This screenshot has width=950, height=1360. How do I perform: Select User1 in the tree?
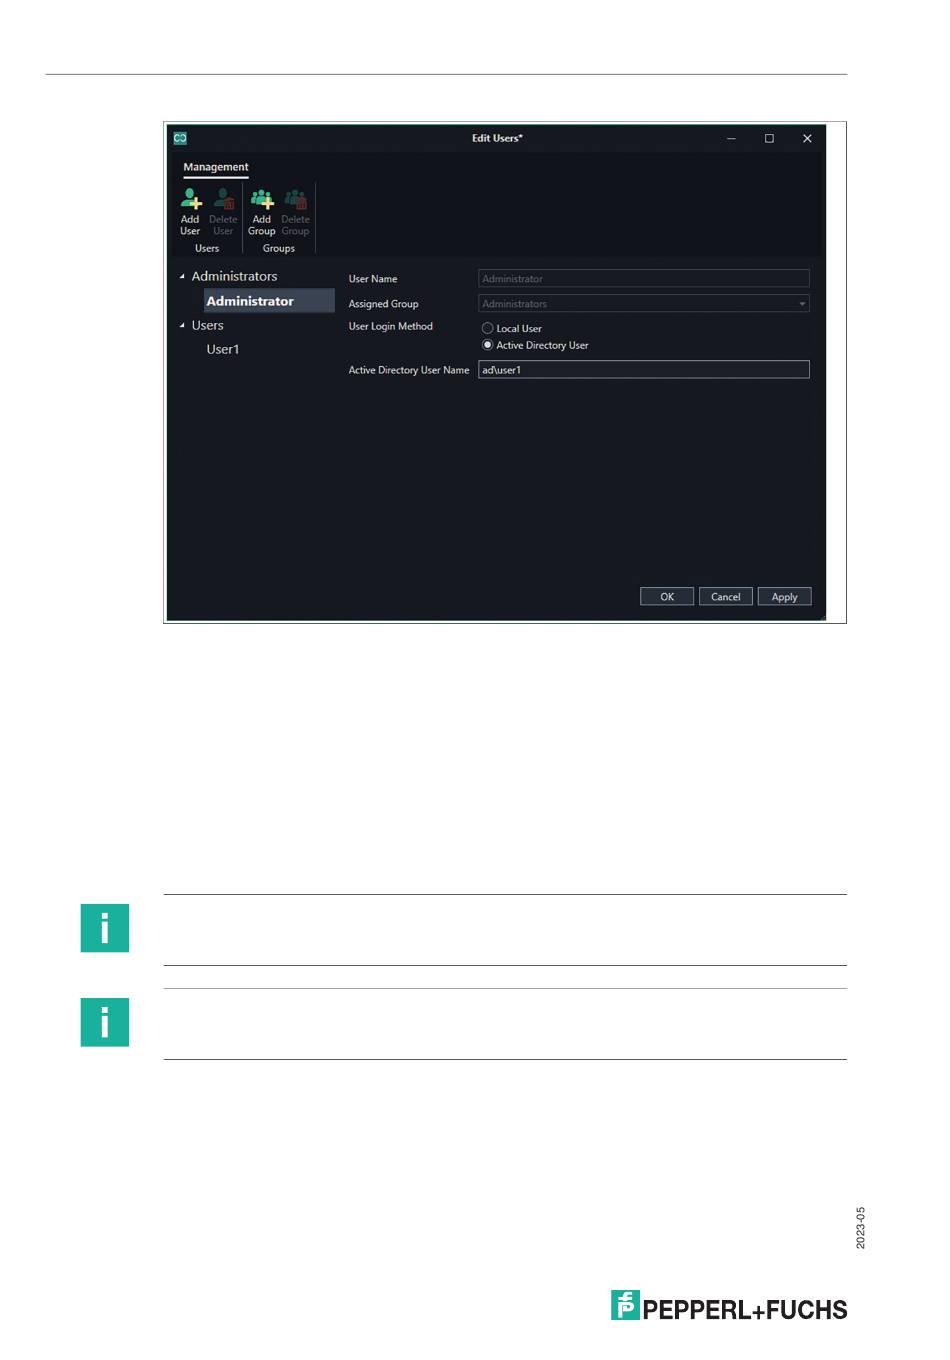click(223, 349)
